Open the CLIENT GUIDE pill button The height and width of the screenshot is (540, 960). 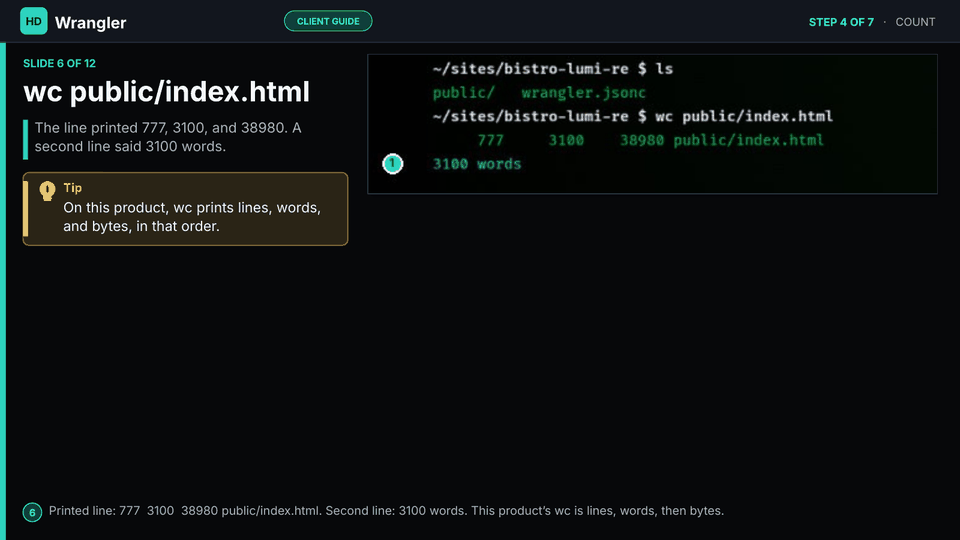tap(328, 21)
